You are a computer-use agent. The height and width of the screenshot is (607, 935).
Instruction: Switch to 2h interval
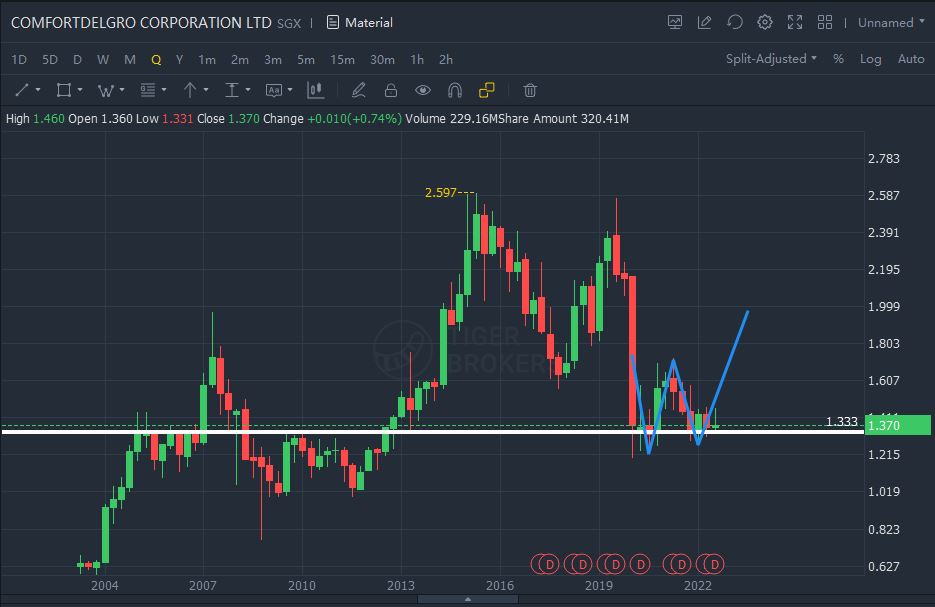click(446, 60)
